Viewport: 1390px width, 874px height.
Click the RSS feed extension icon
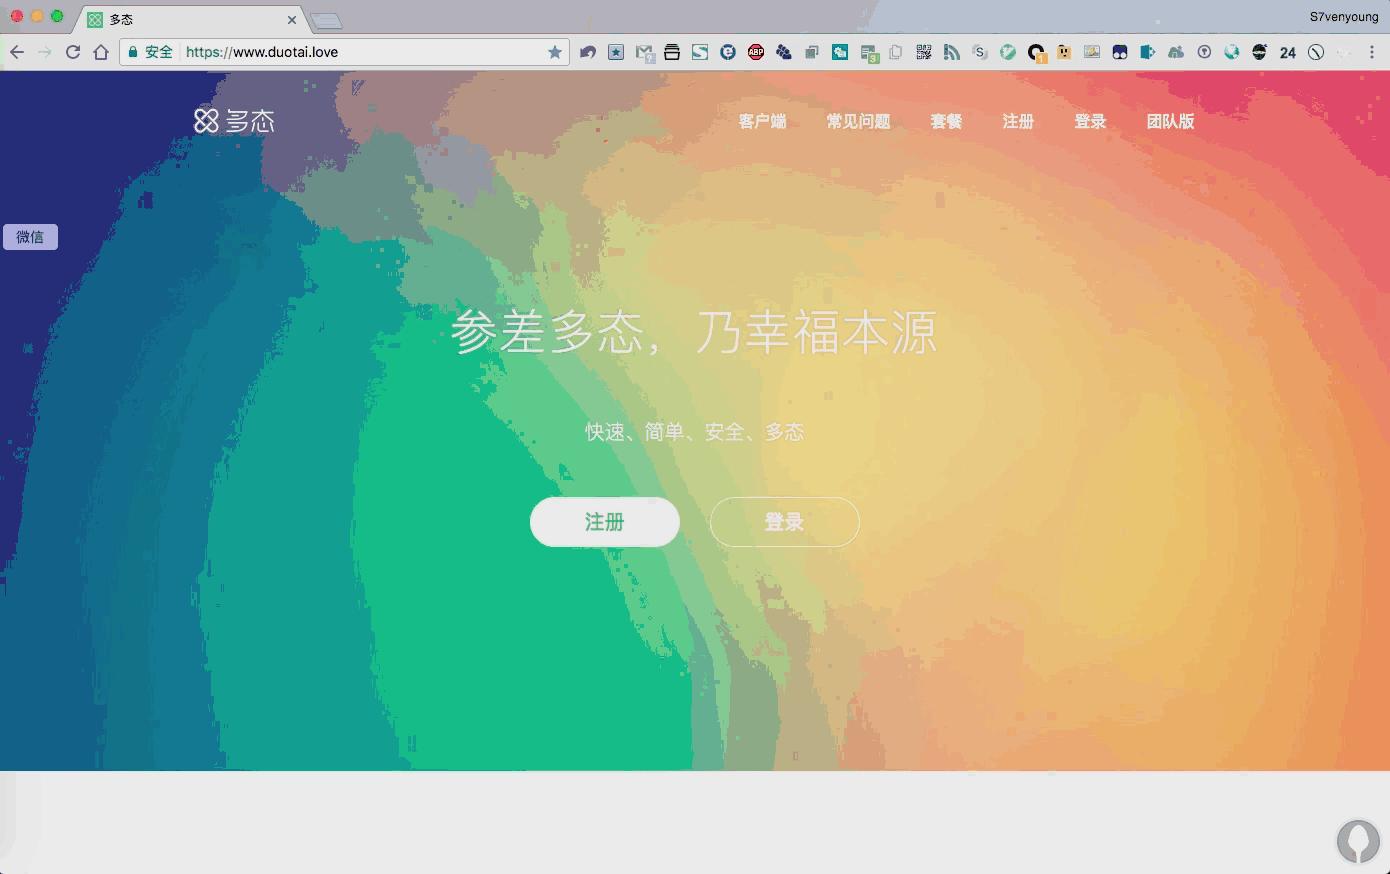(952, 52)
